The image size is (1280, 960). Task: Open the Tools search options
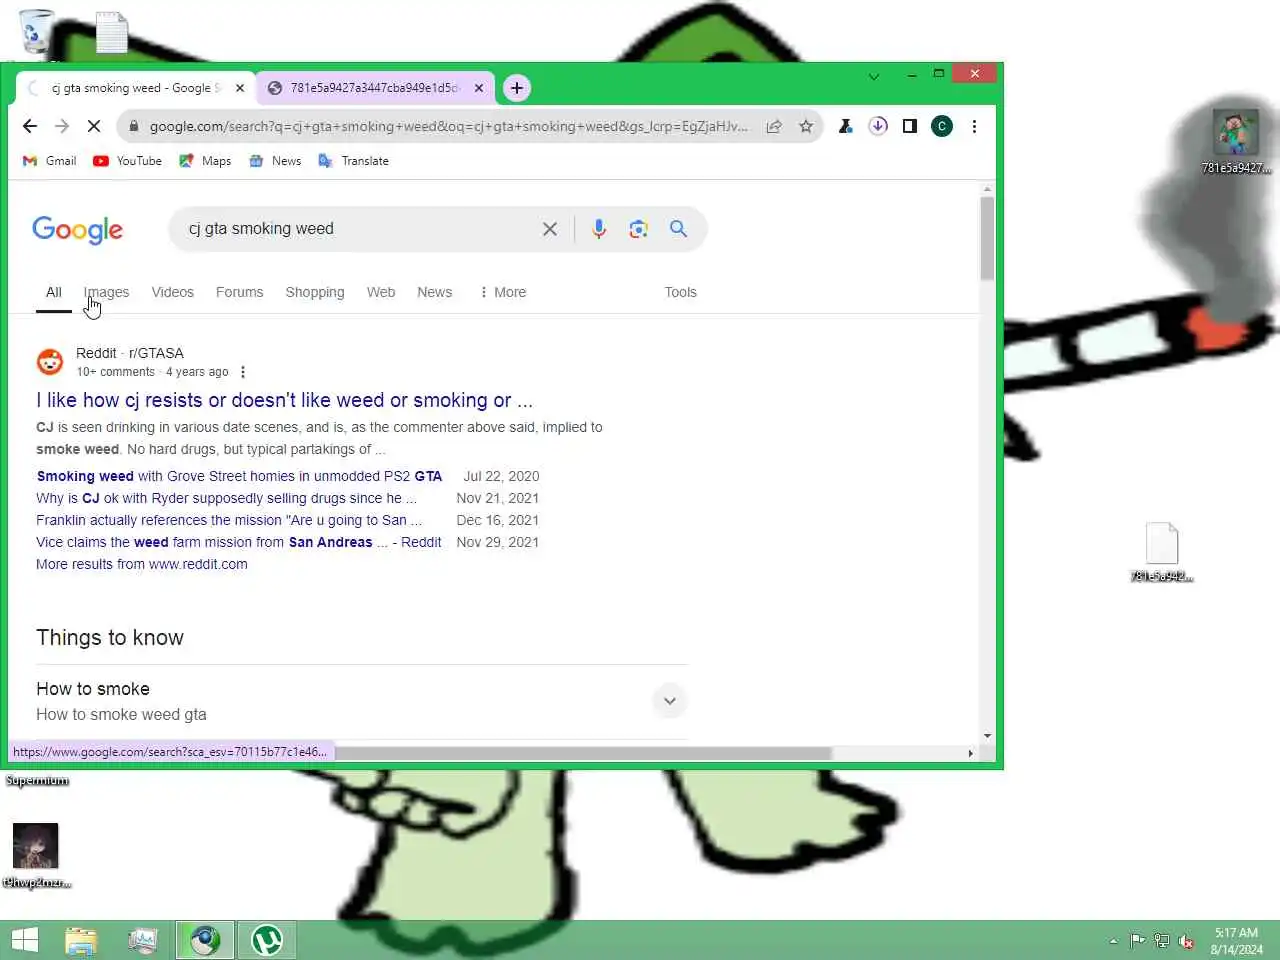[681, 292]
